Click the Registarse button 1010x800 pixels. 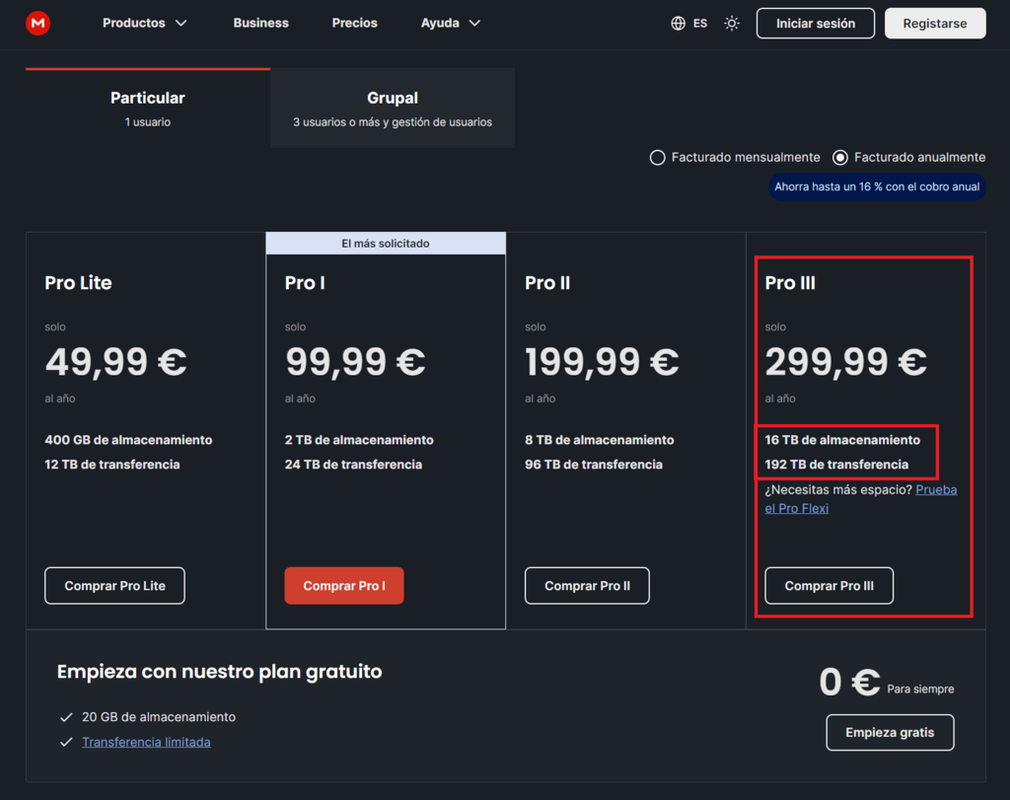tap(935, 23)
